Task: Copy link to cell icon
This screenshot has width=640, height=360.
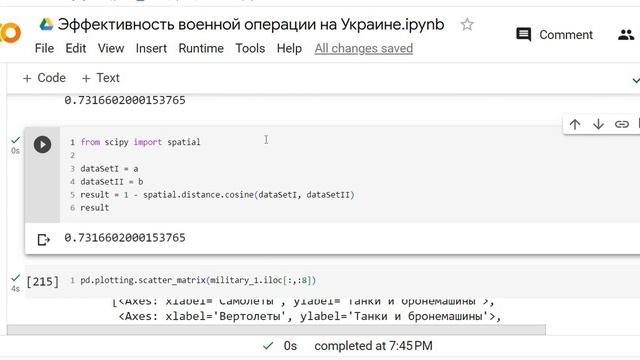Action: [621, 124]
